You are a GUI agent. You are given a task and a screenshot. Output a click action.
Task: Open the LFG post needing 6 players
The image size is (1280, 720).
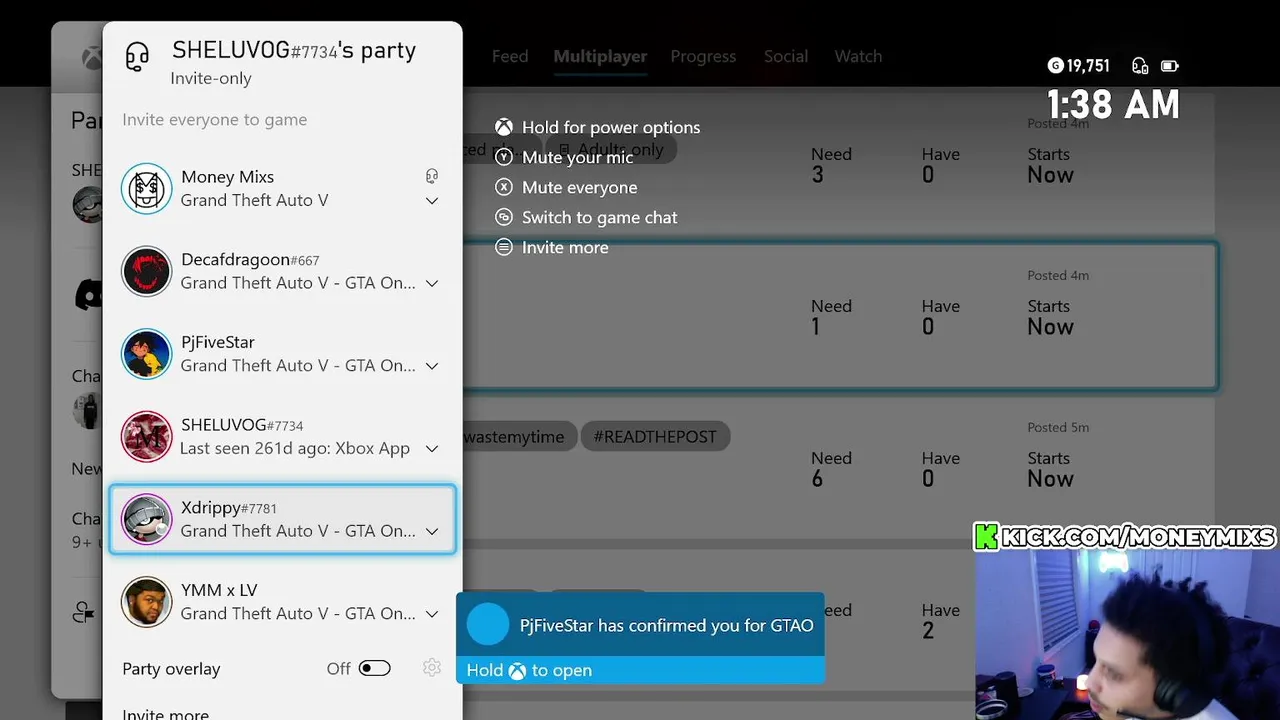click(x=840, y=468)
